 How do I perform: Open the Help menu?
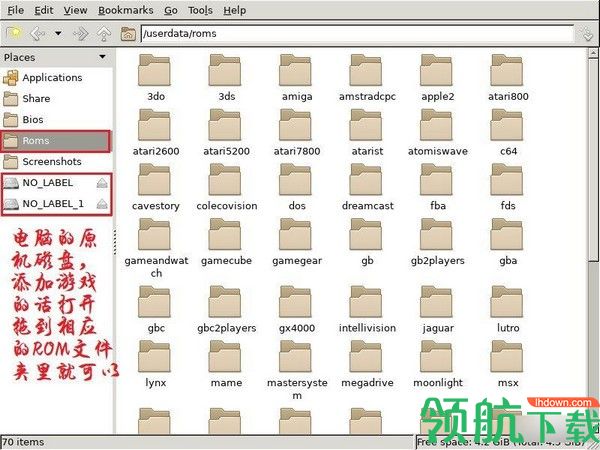[235, 10]
